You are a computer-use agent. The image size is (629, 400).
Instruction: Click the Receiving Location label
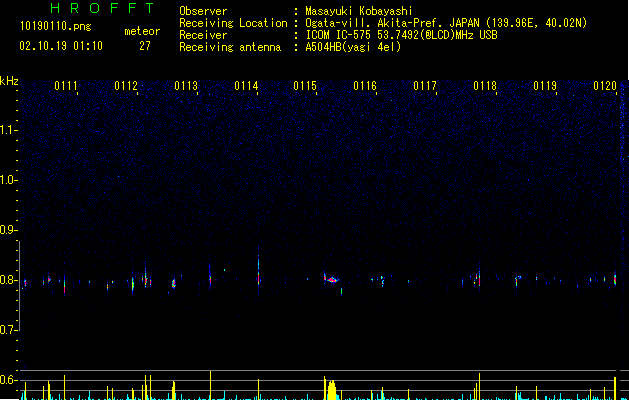[x=233, y=23]
